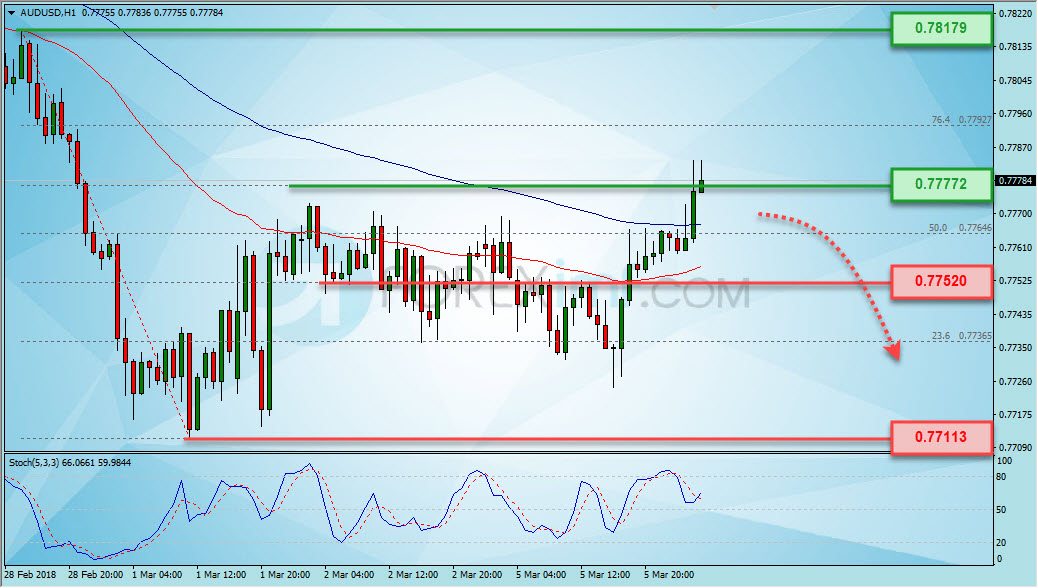The image size is (1038, 588).
Task: Click the AUDUSD,H1 chart menu arrow
Action: [x=11, y=13]
